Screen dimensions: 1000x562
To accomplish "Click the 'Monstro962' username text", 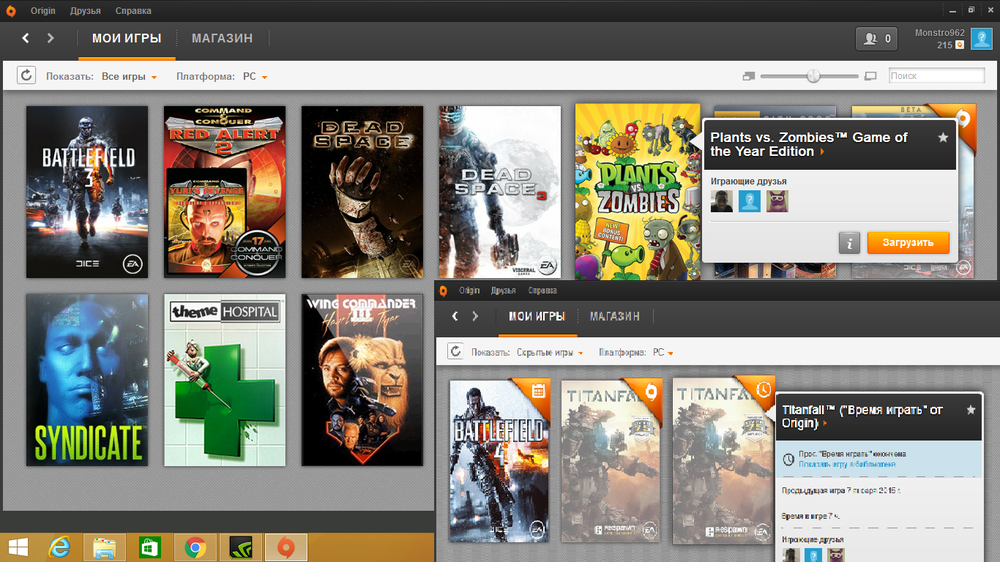I will coord(939,33).
